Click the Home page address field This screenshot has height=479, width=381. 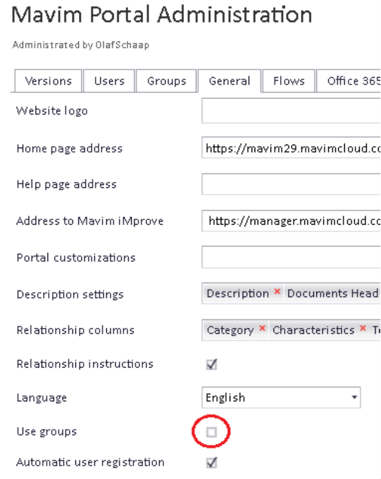pyautogui.click(x=291, y=147)
